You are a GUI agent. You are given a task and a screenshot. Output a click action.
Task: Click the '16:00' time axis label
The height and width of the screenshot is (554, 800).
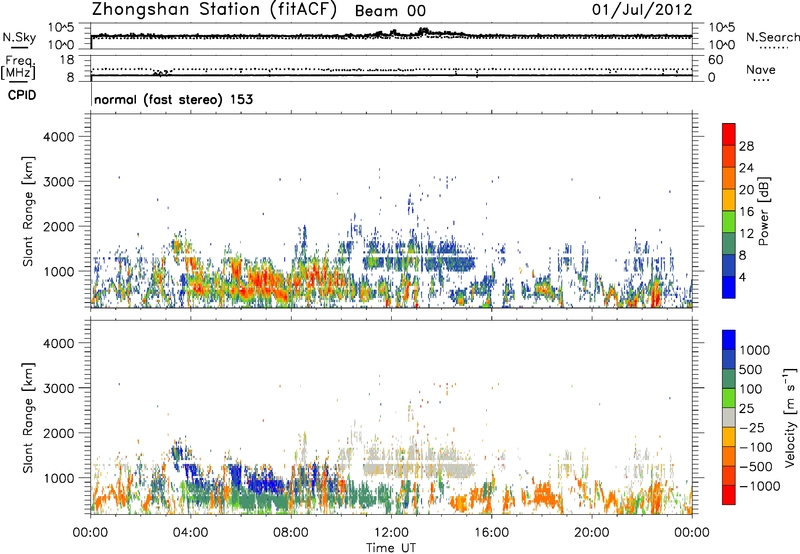point(492,533)
